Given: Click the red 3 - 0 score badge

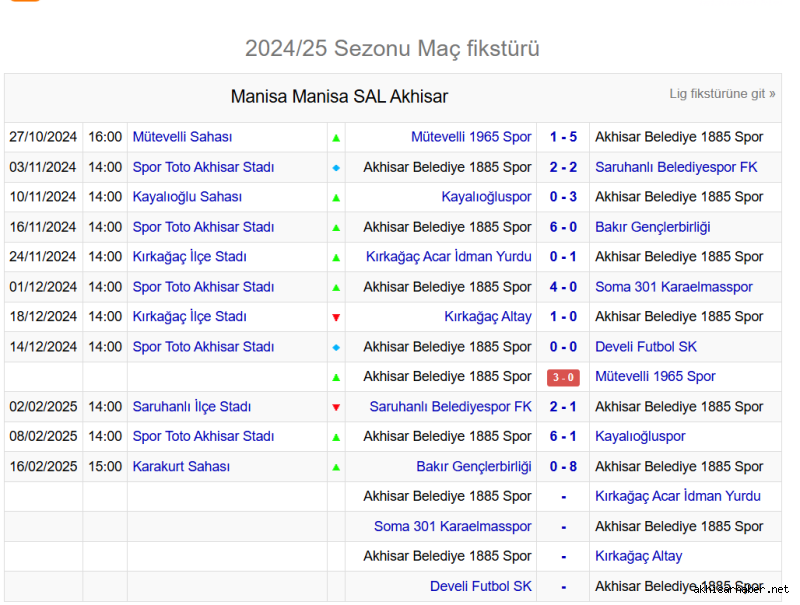Looking at the screenshot, I should tap(563, 377).
